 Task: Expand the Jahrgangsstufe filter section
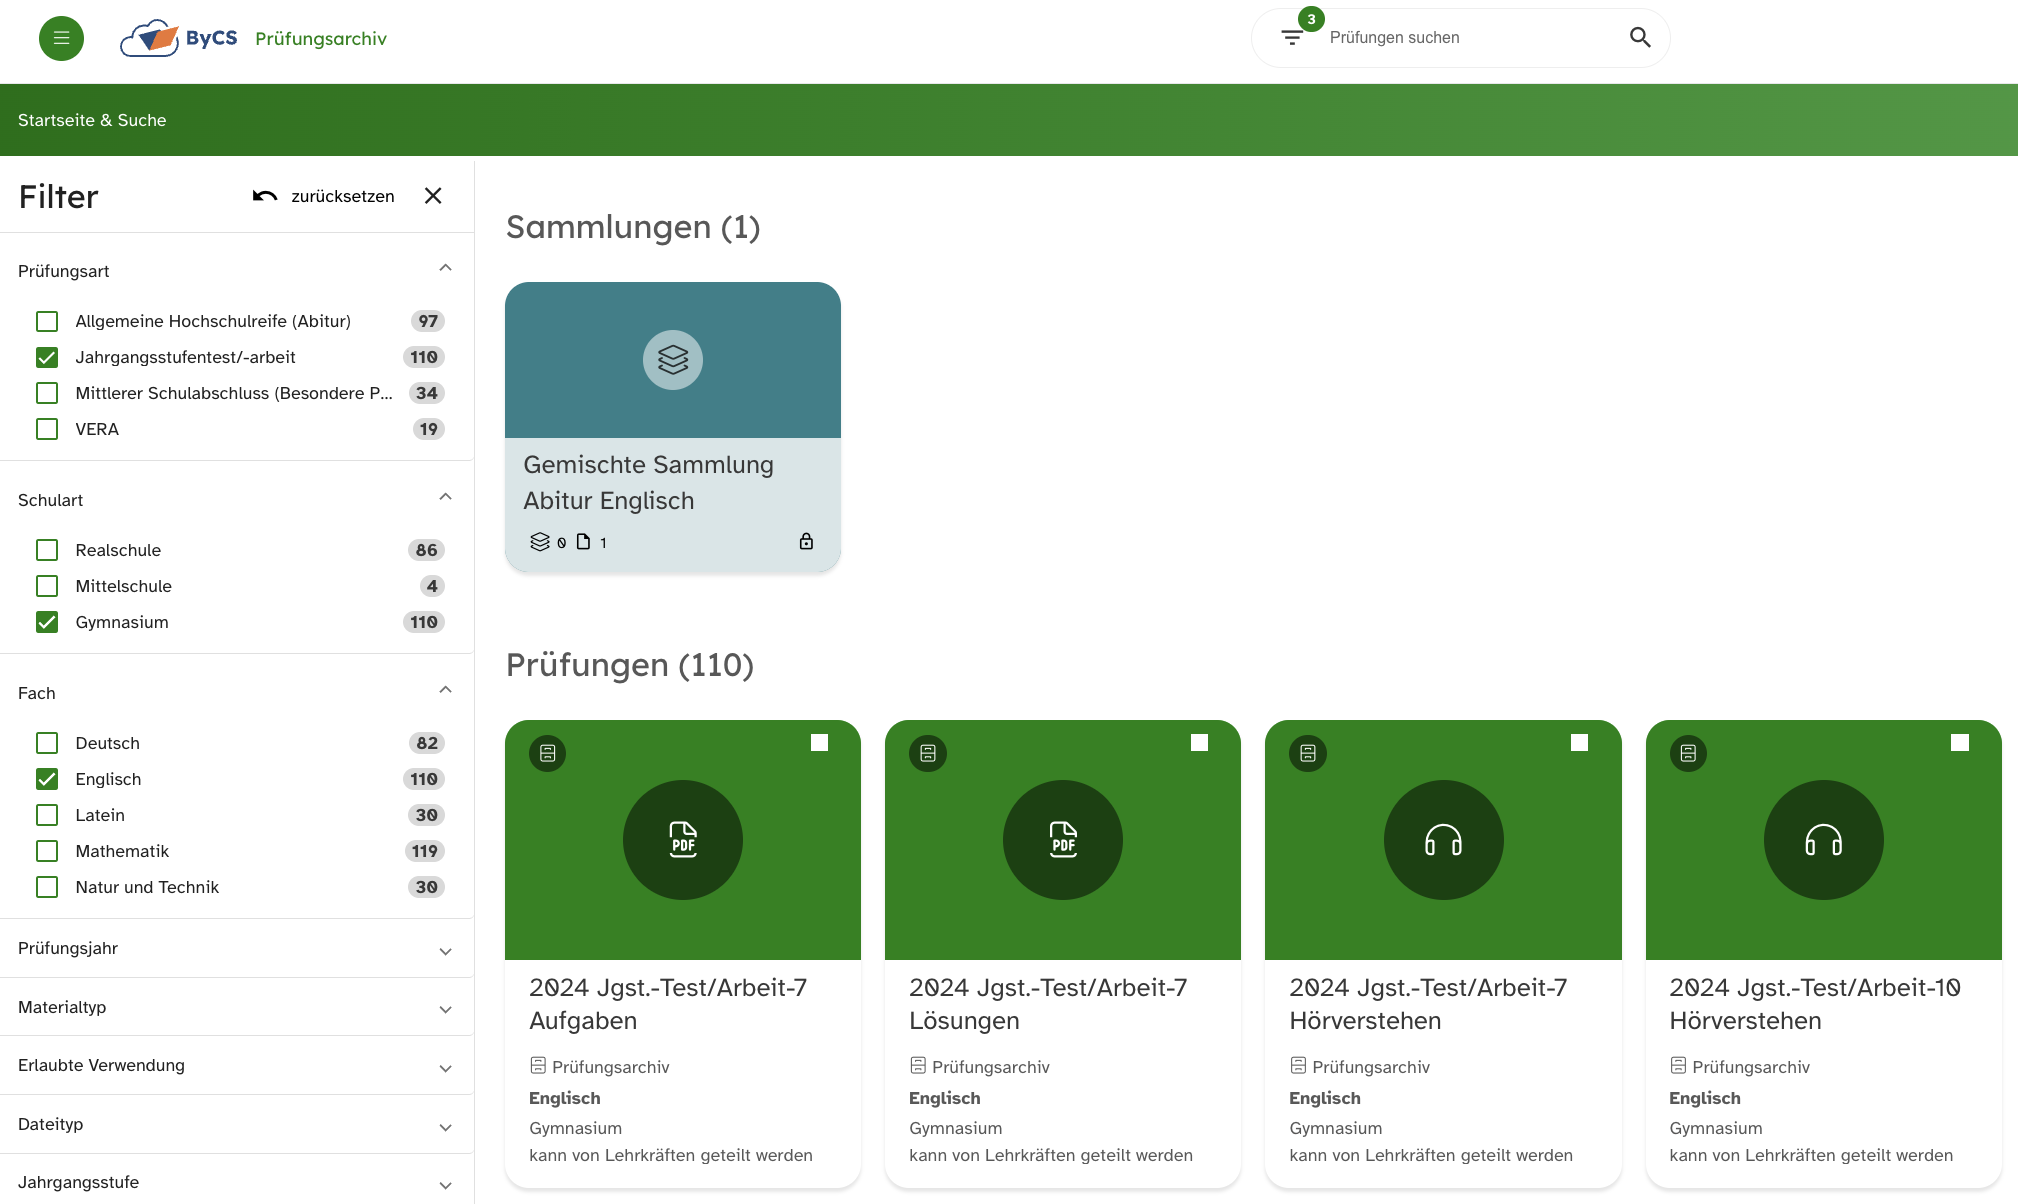click(x=446, y=1185)
